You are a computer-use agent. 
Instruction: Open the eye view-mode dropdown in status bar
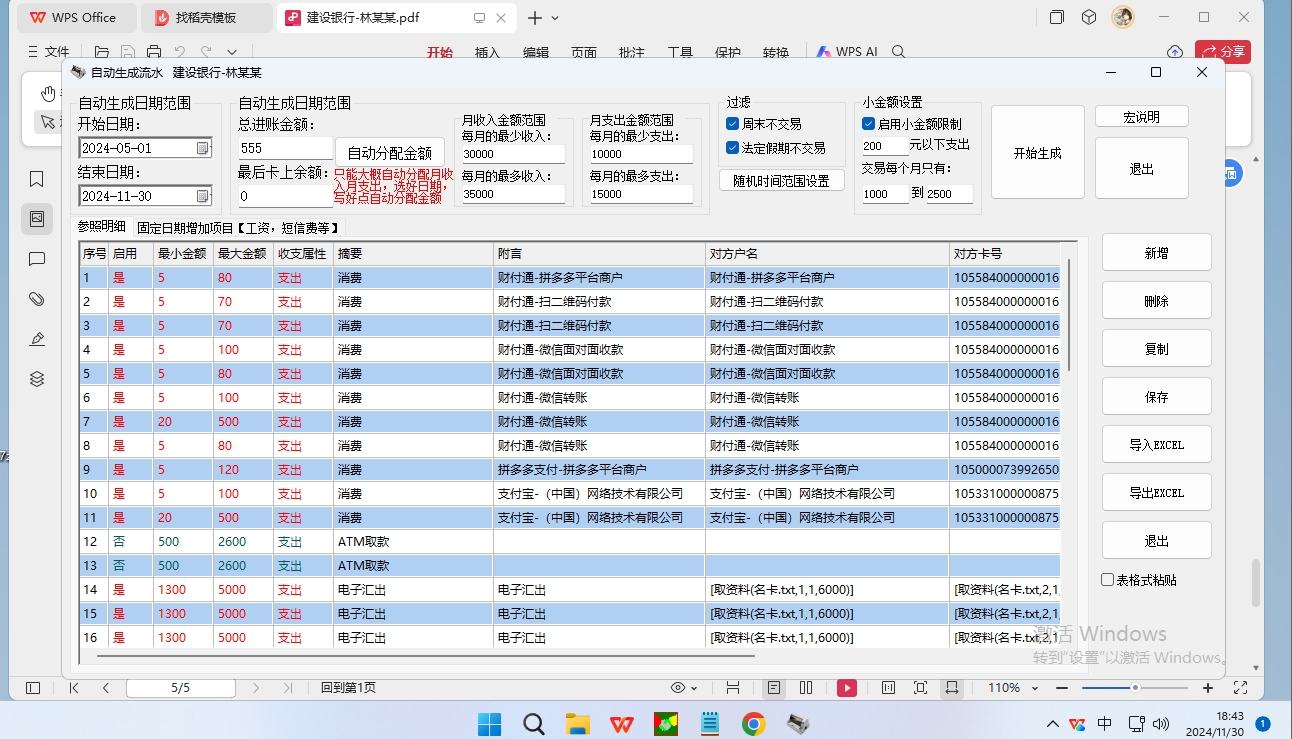tap(684, 688)
